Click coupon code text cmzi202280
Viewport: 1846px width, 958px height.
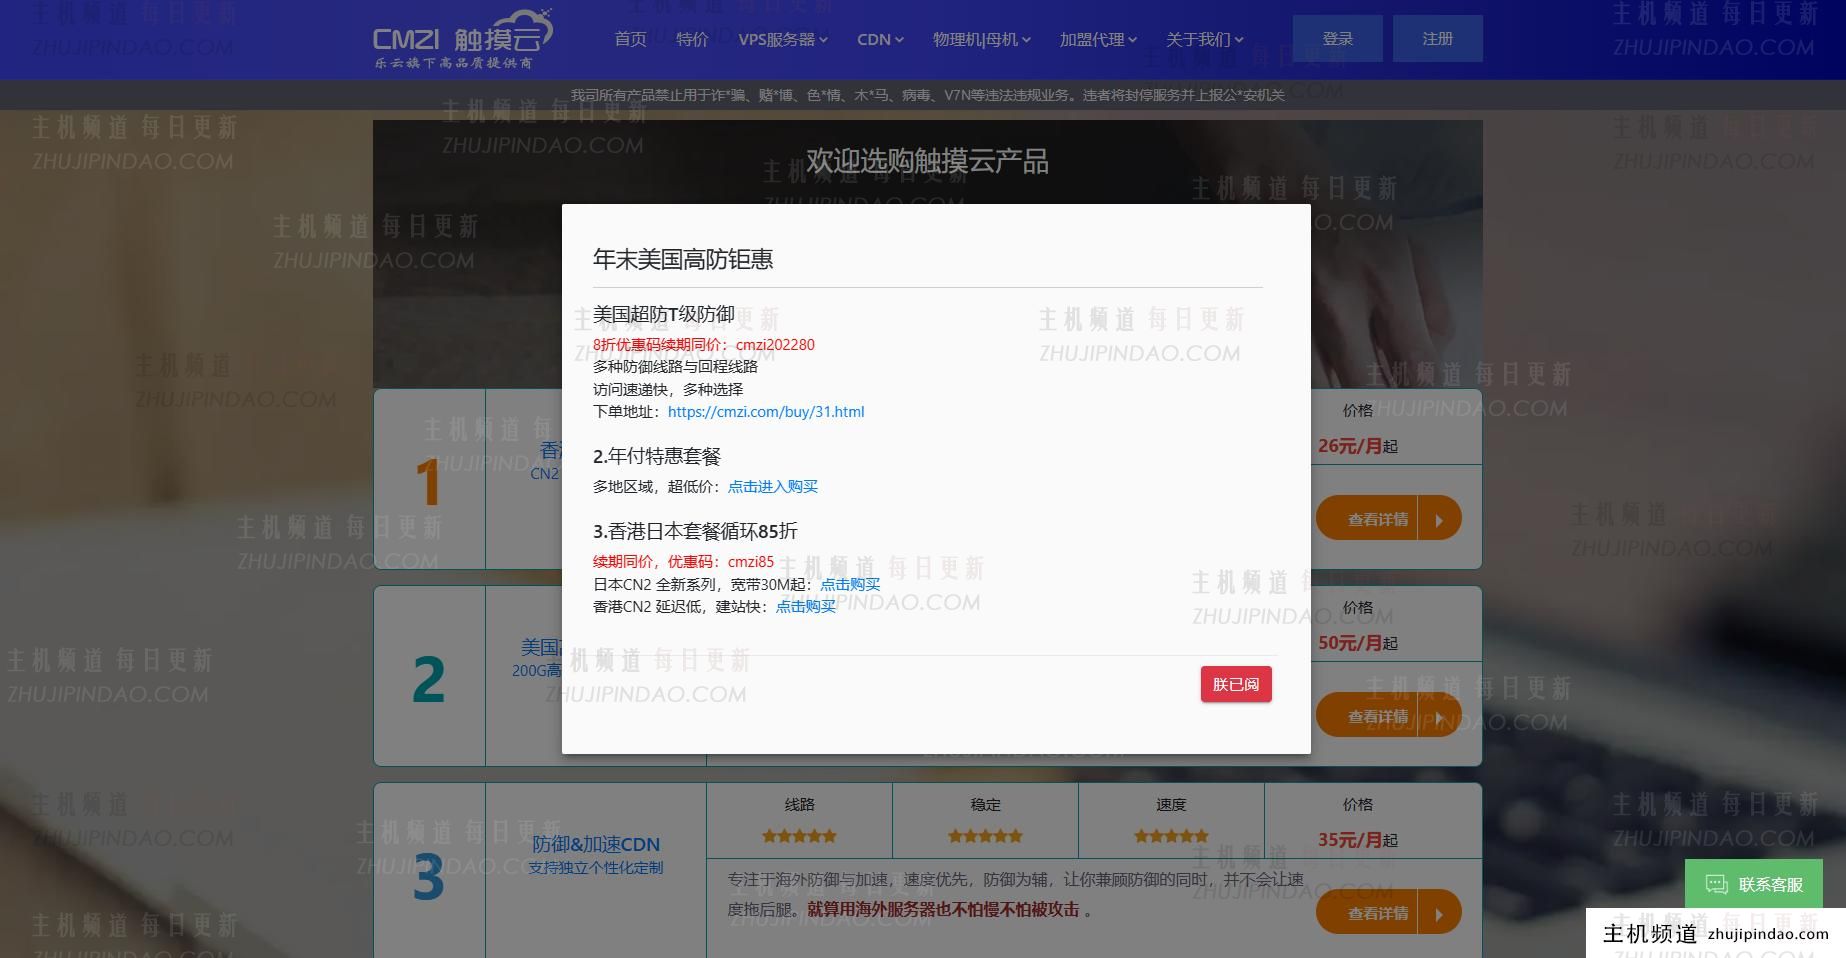[775, 344]
